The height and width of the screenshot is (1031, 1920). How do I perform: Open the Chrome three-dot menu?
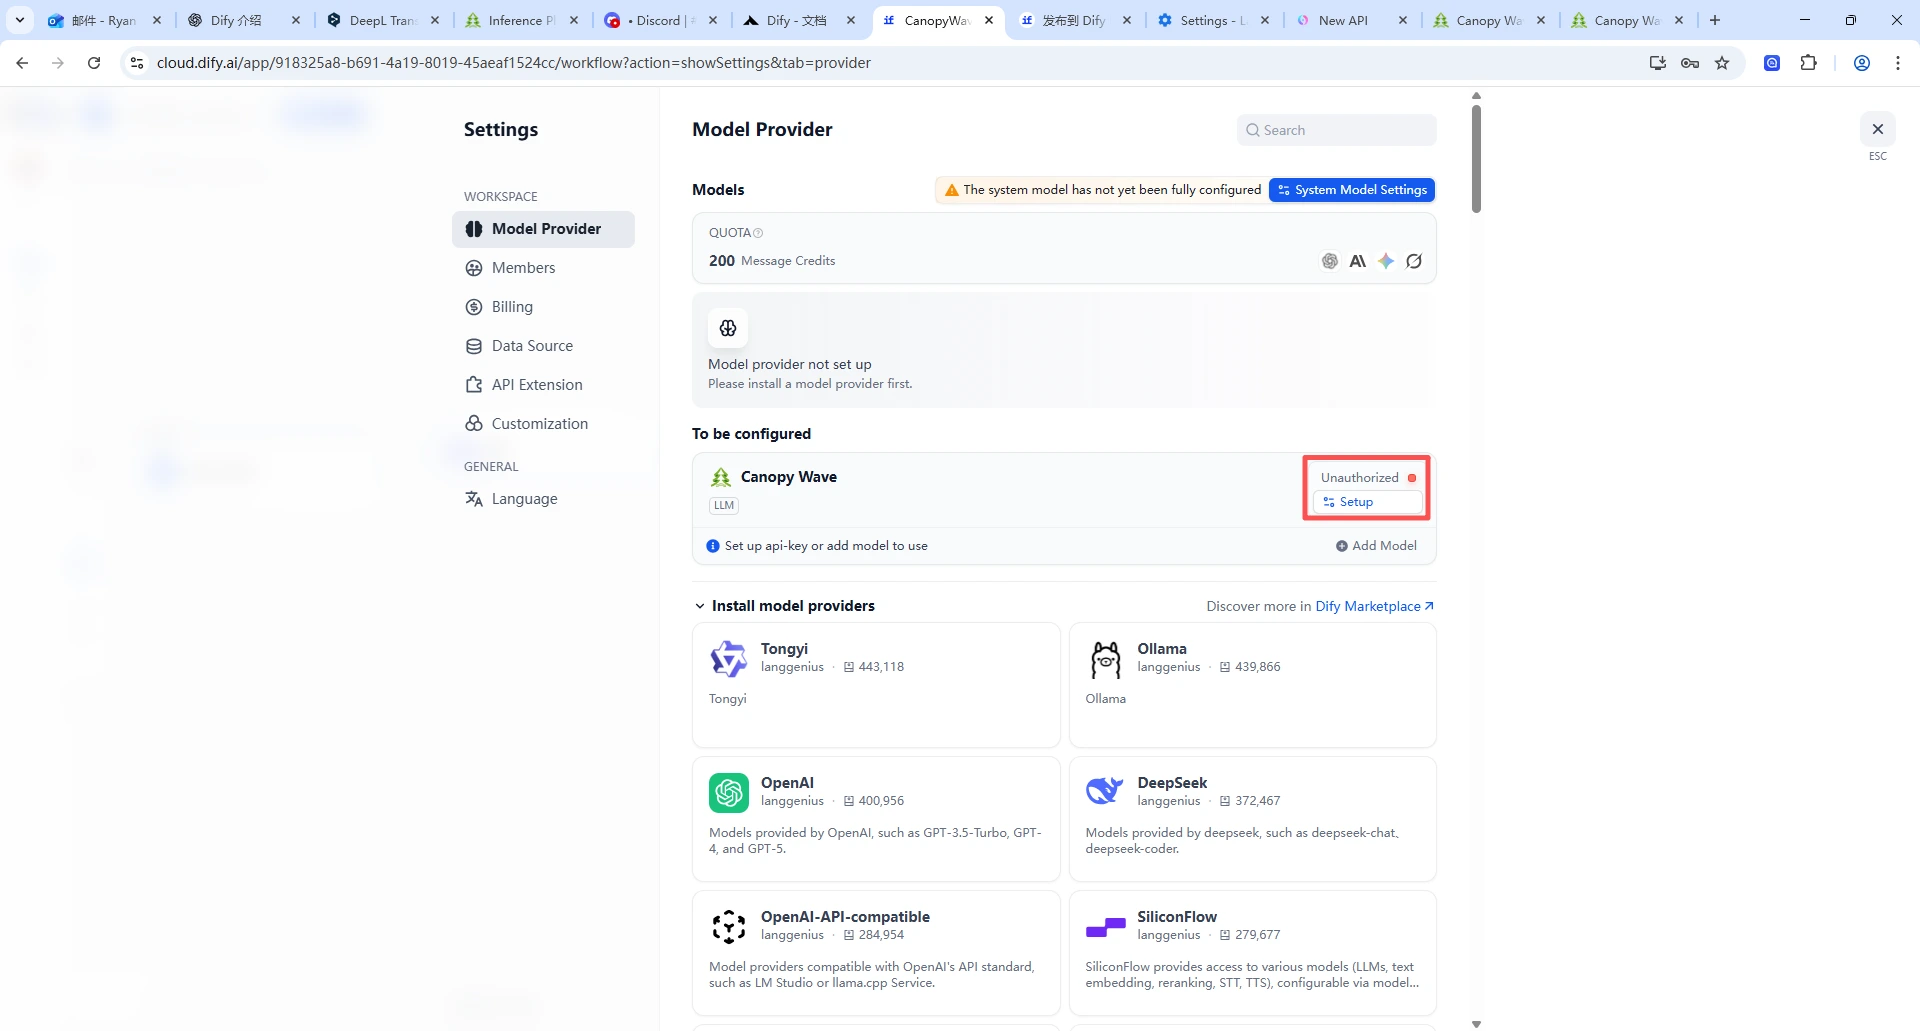click(x=1897, y=63)
